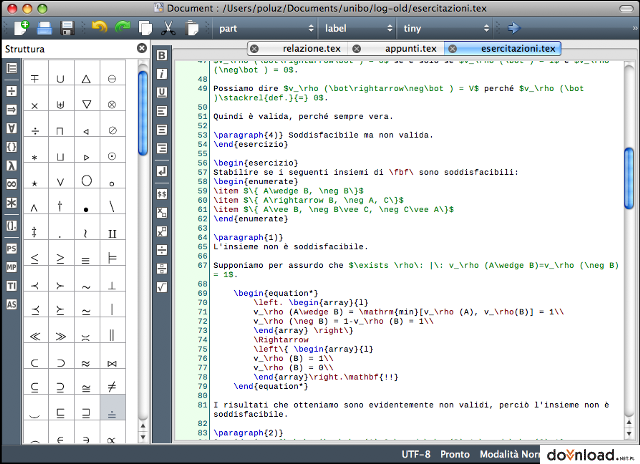Save the document with the floppy disk icon

point(67,28)
